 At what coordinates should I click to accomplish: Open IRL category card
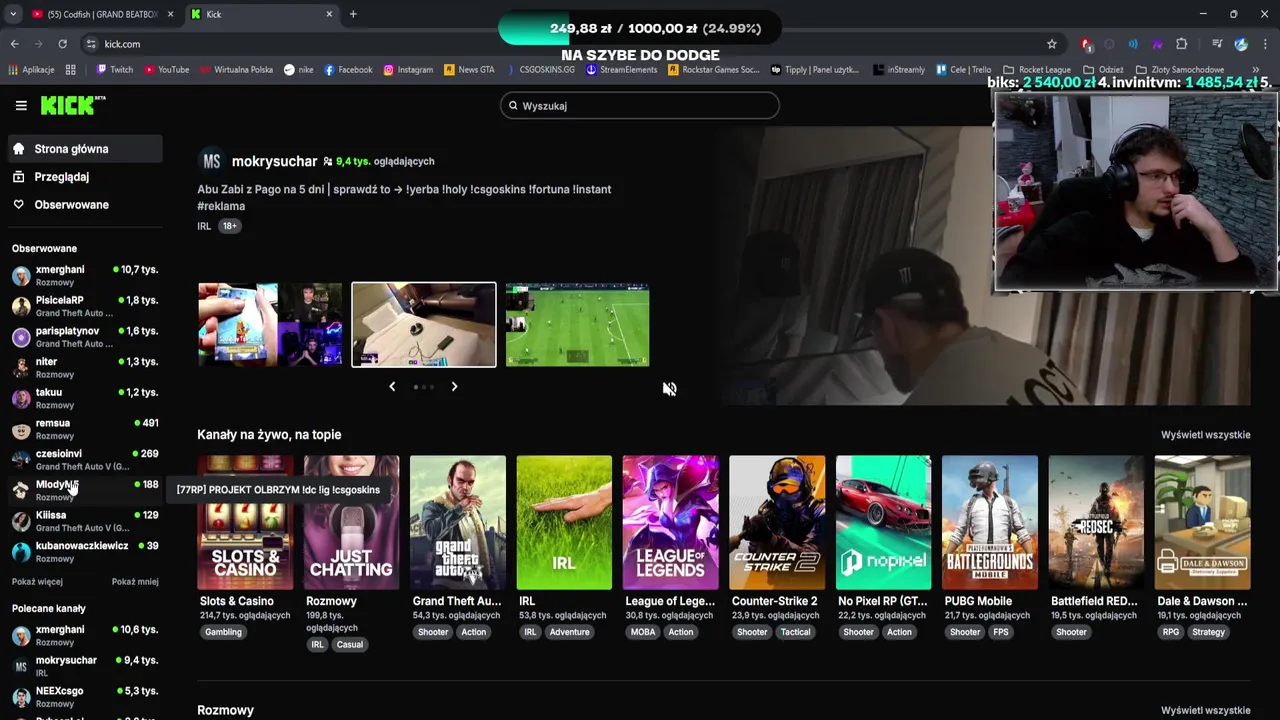coord(564,523)
